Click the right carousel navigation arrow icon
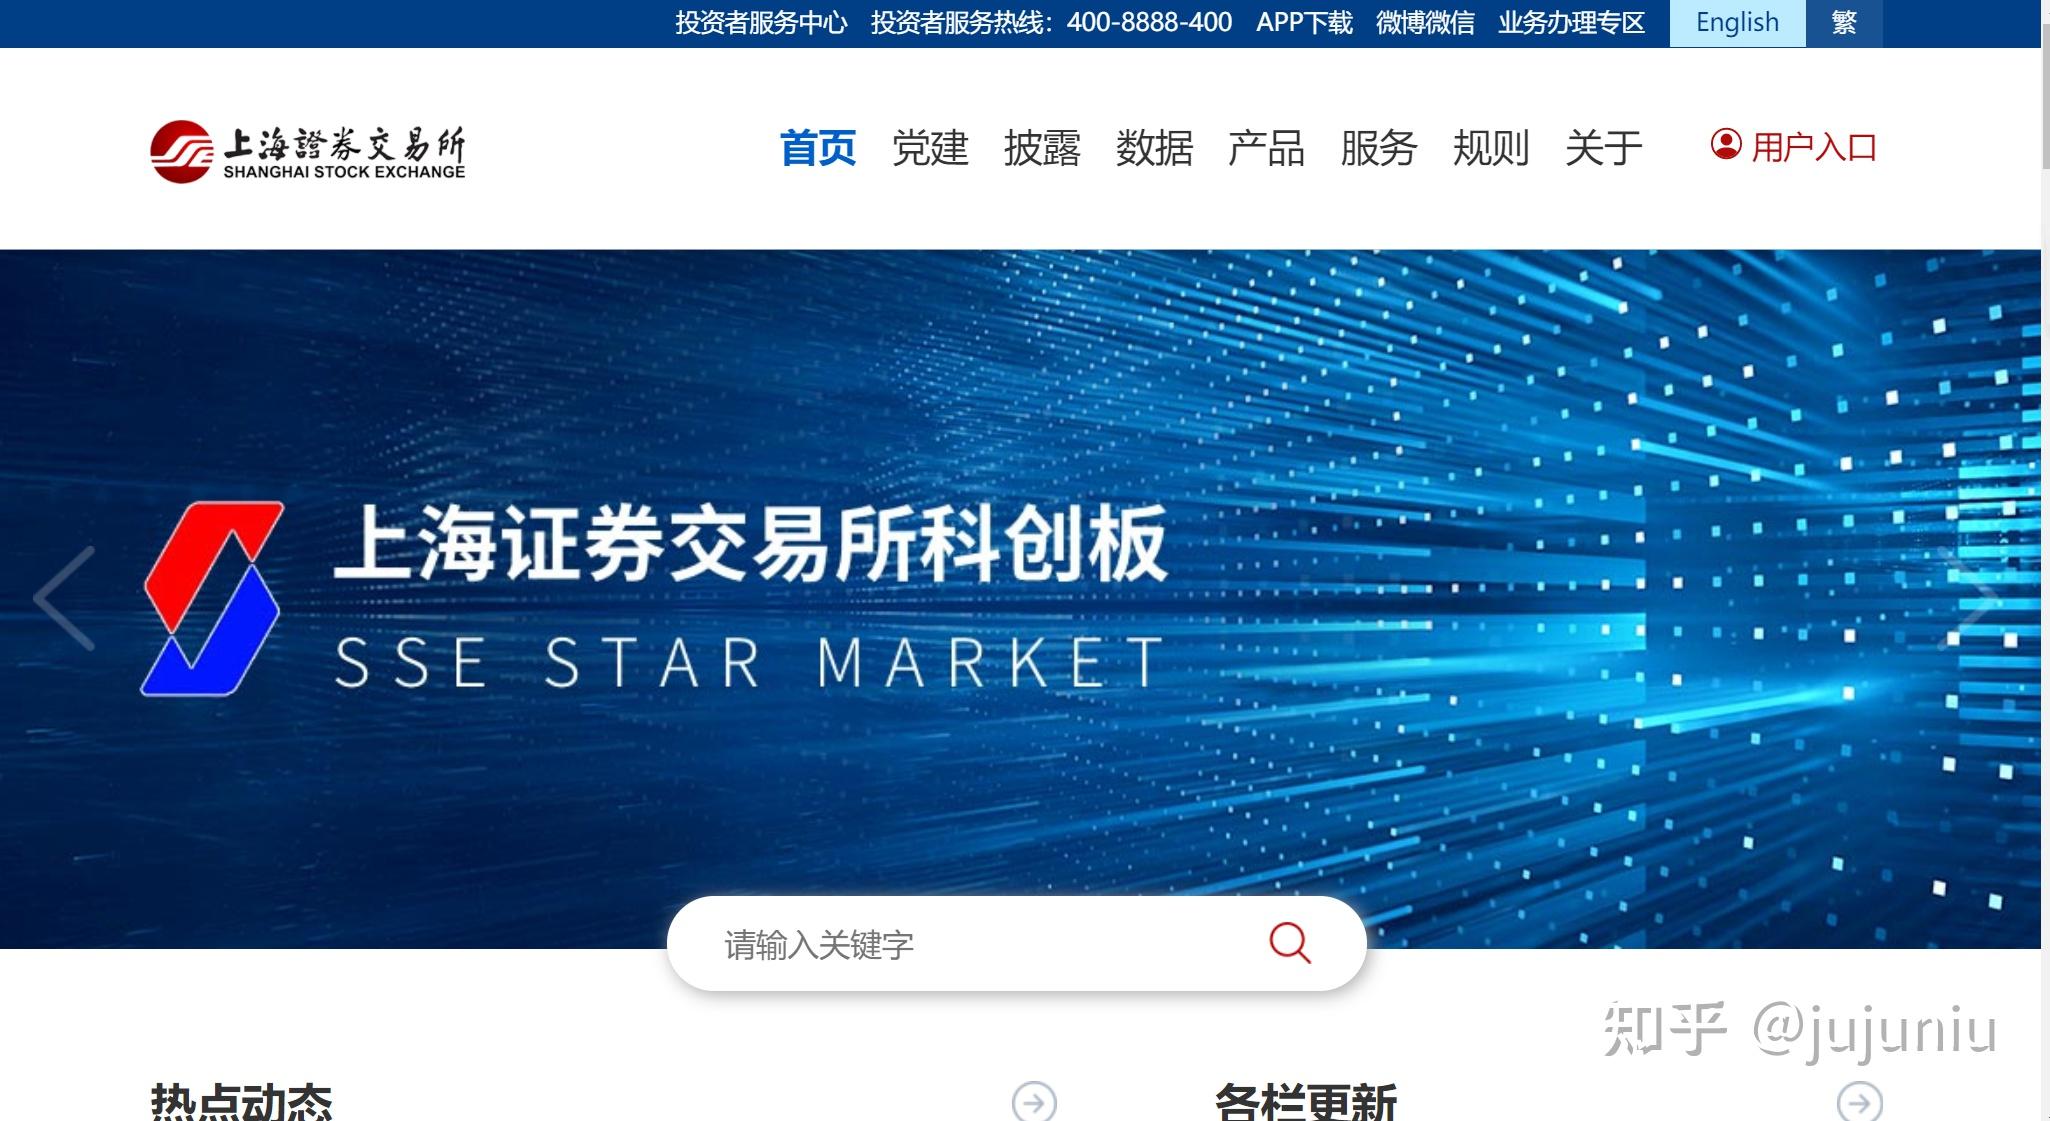 [1998, 598]
